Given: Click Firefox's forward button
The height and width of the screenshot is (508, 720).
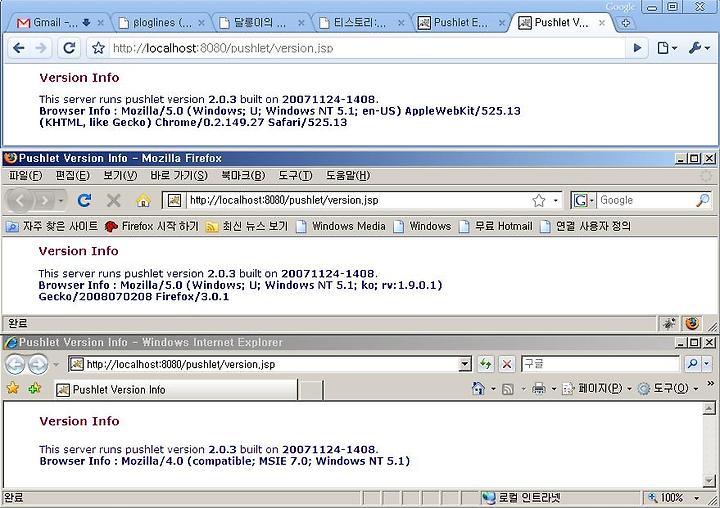Looking at the screenshot, I should click(45, 201).
